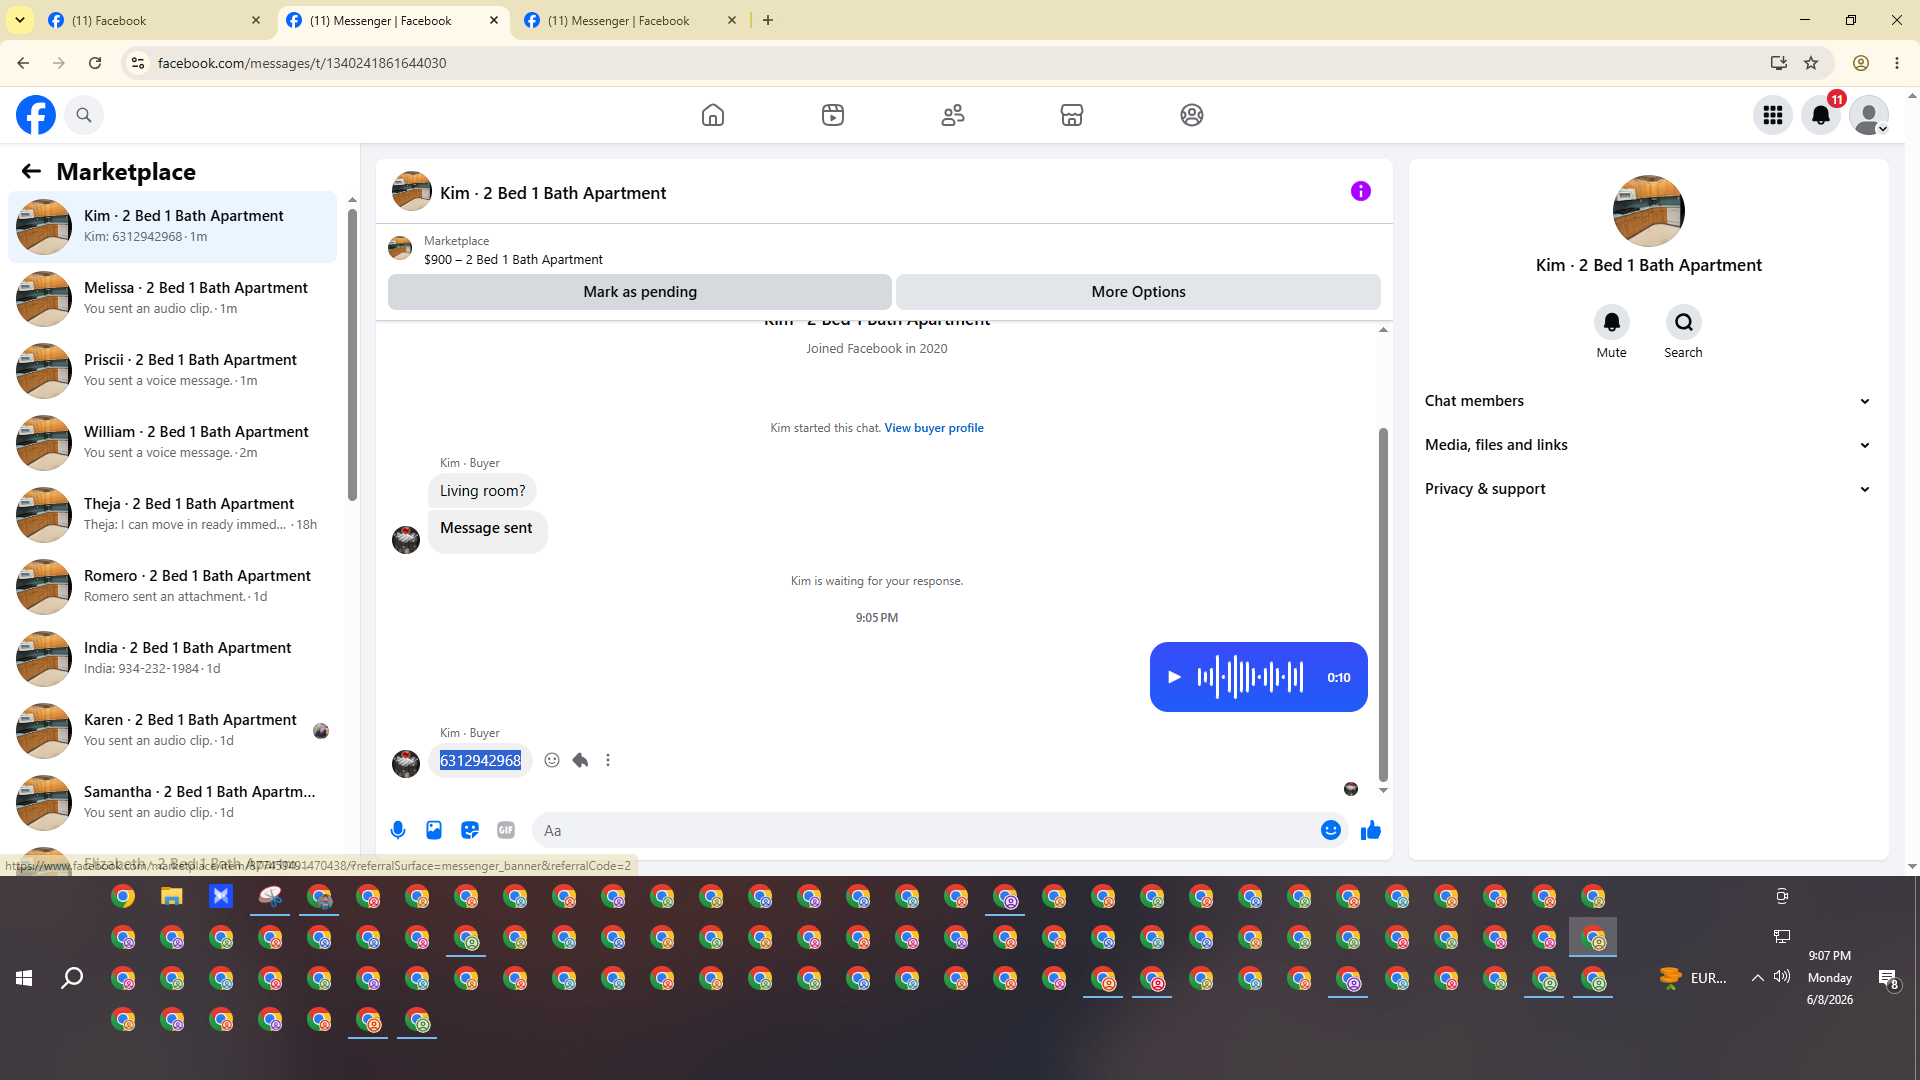Click the address bar URL
This screenshot has height=1080, width=1920.
tap(302, 63)
